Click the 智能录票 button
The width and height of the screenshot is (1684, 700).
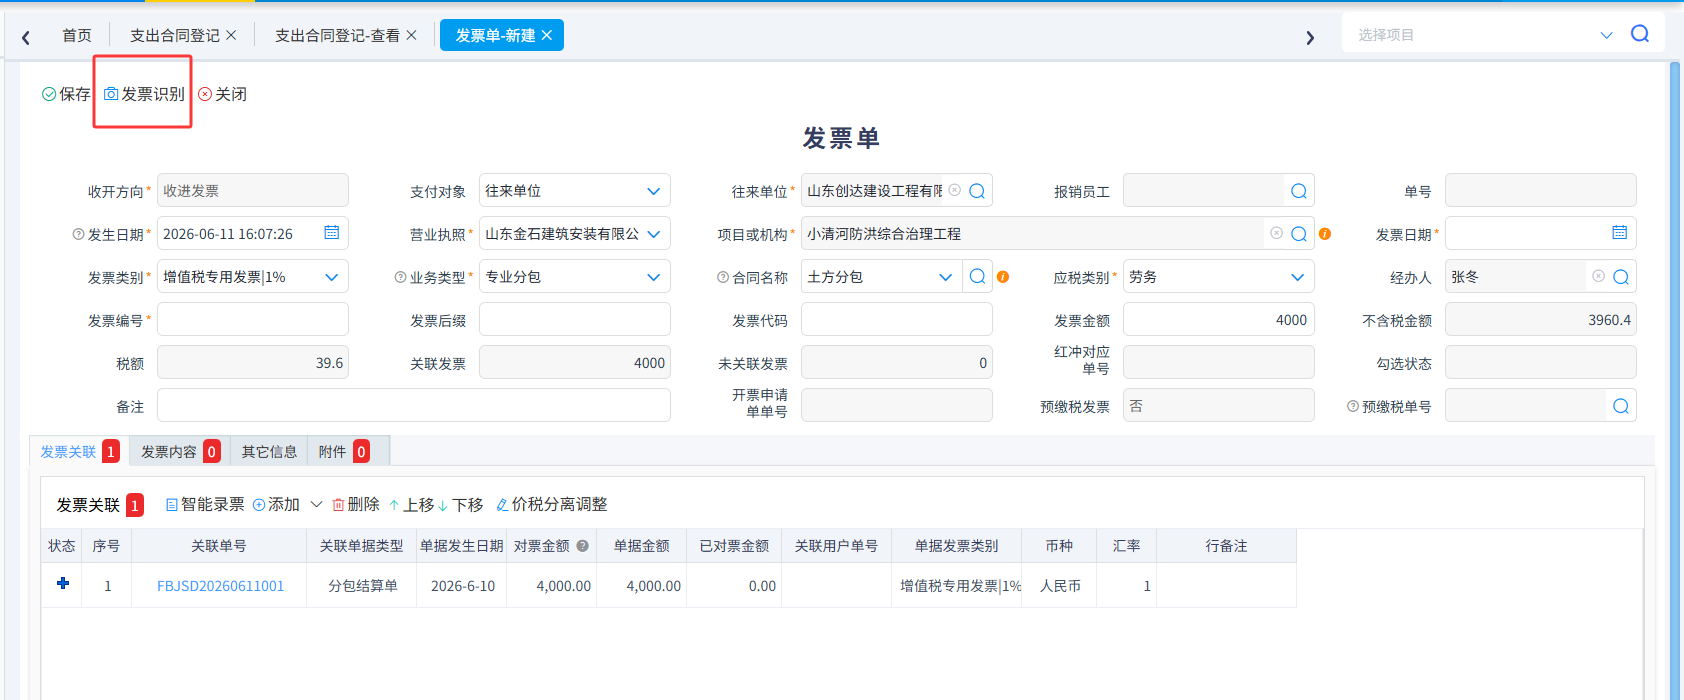coord(205,505)
